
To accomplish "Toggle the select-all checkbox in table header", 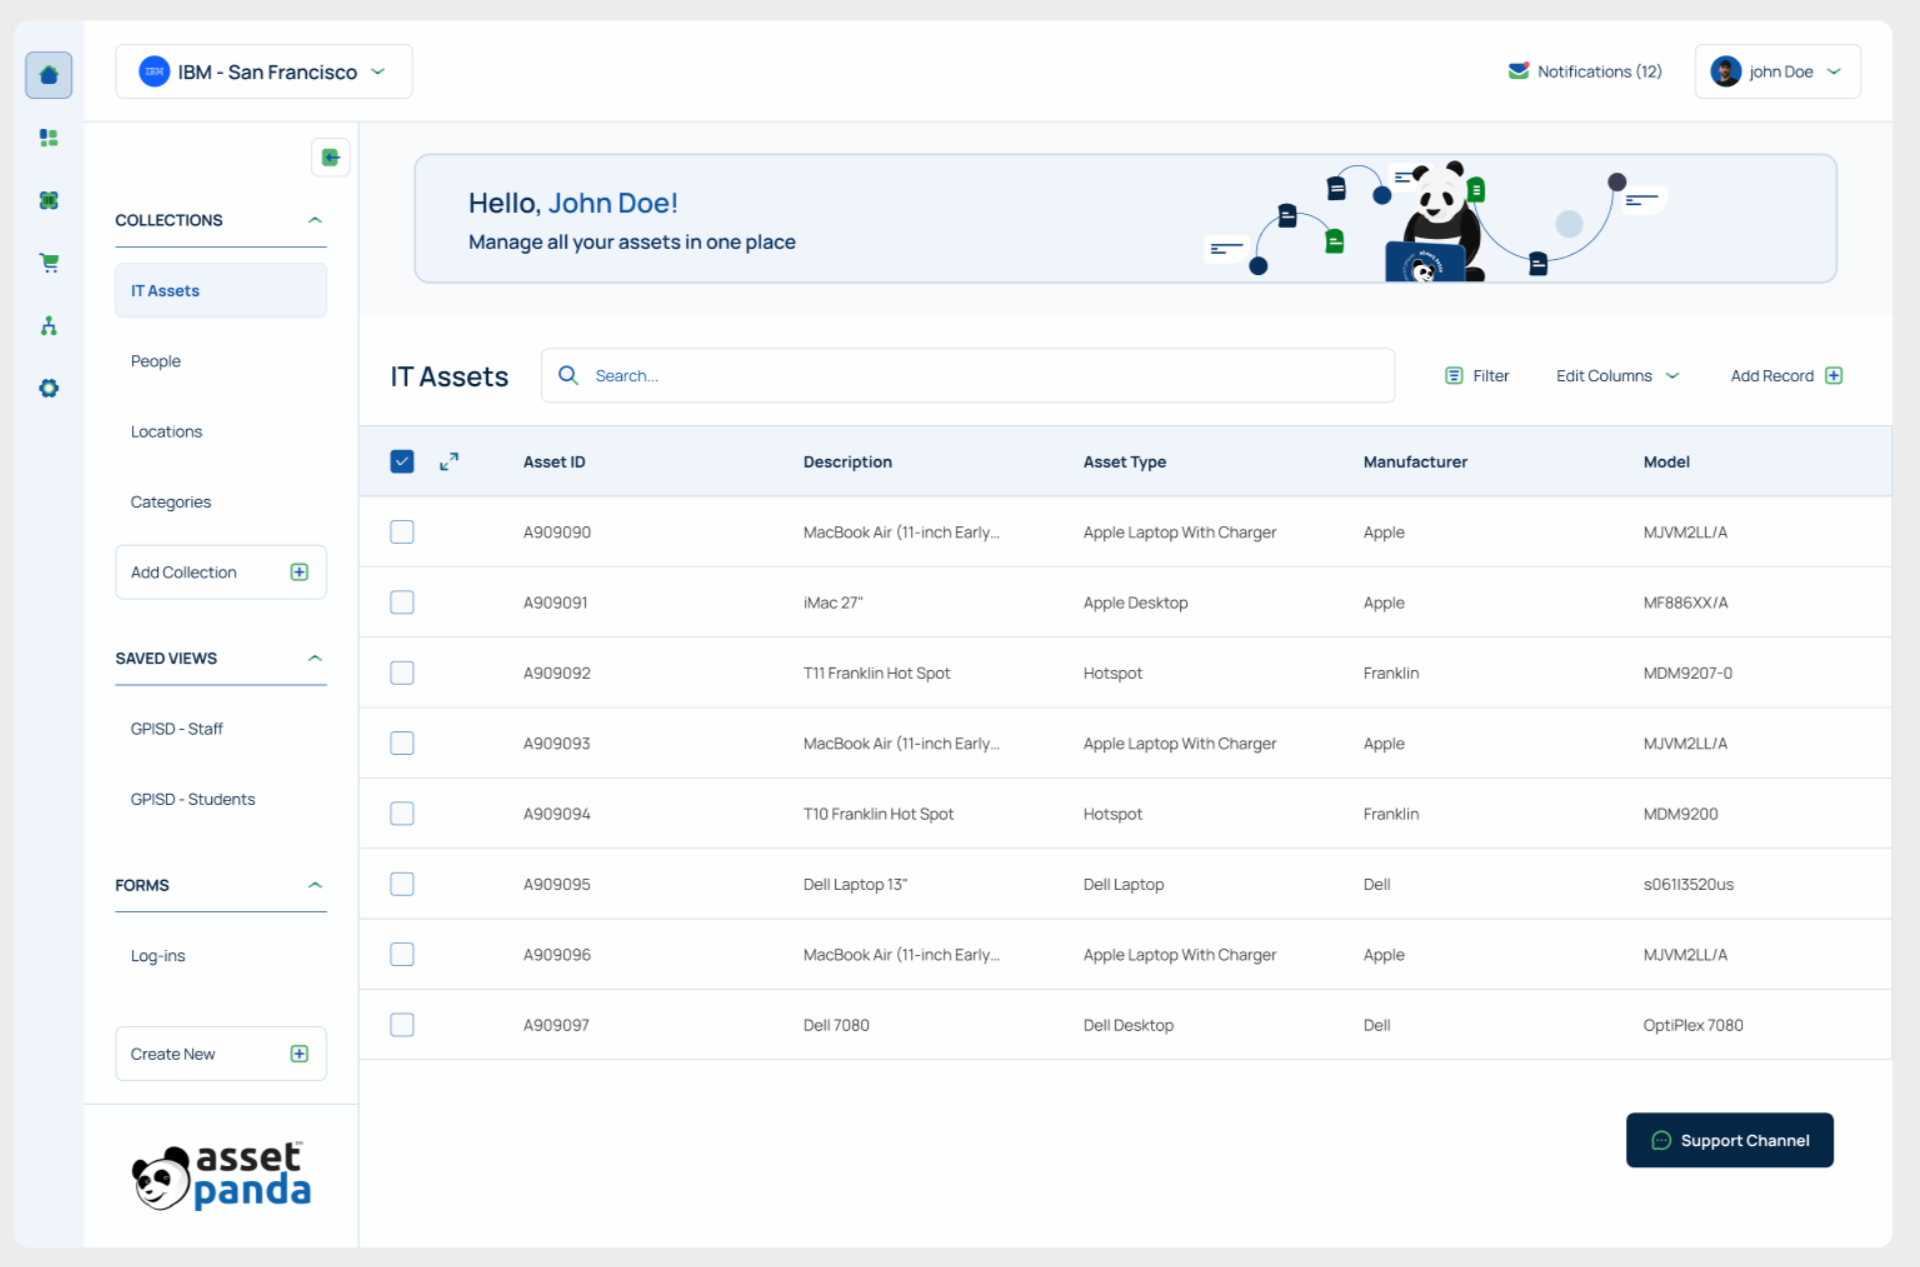I will pos(402,461).
